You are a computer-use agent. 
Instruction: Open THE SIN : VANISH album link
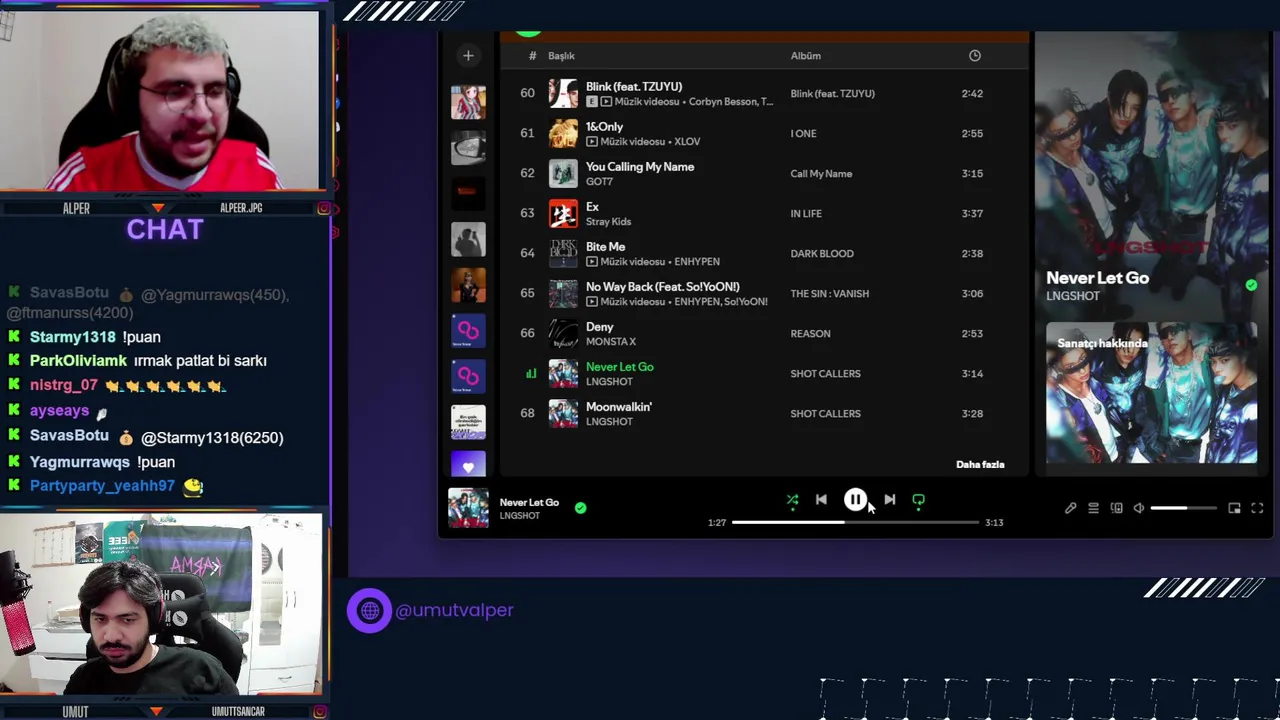829,294
